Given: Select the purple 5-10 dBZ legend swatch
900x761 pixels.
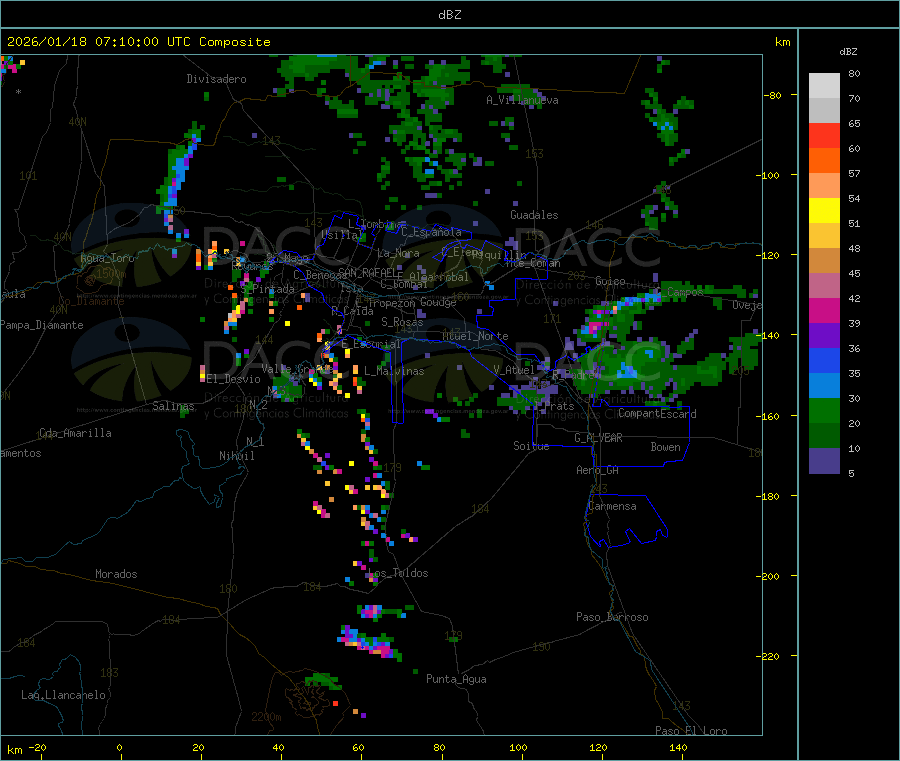Looking at the screenshot, I should [x=824, y=460].
